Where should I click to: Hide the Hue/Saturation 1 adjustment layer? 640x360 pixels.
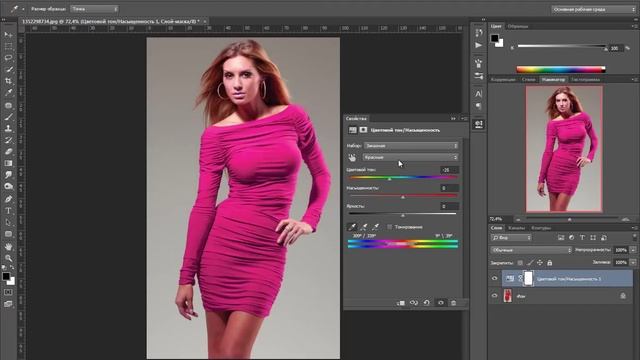(x=495, y=278)
